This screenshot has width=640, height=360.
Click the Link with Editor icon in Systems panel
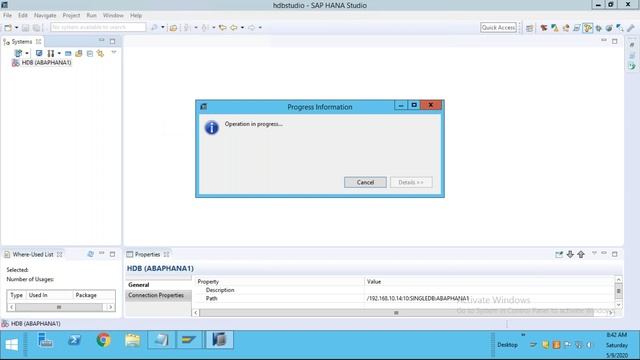coord(100,53)
